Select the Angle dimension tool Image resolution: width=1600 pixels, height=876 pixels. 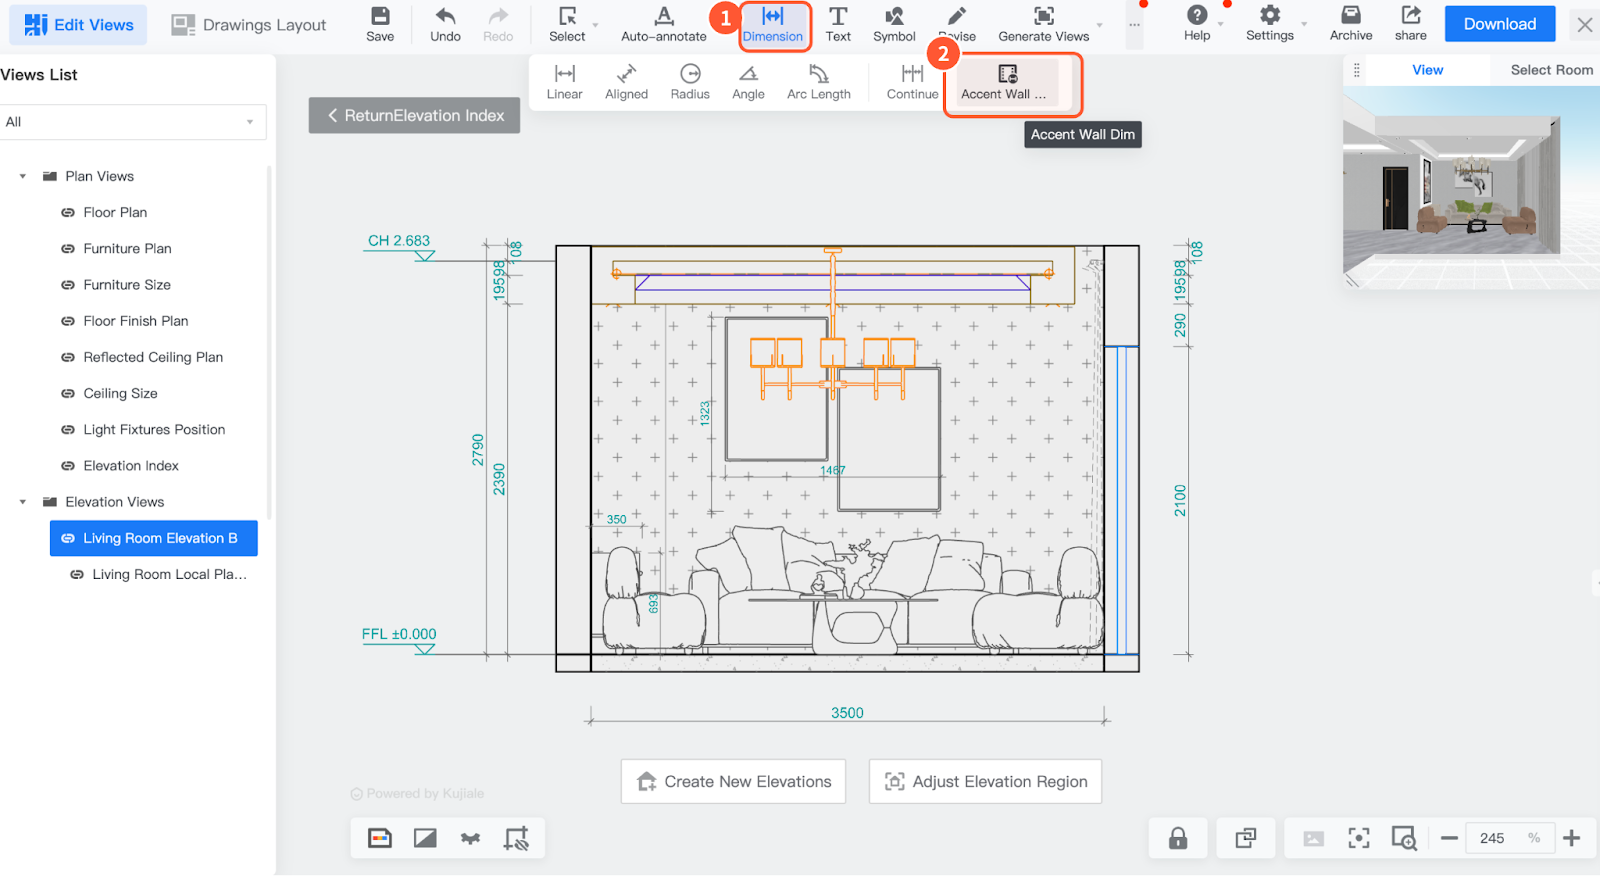tap(748, 82)
